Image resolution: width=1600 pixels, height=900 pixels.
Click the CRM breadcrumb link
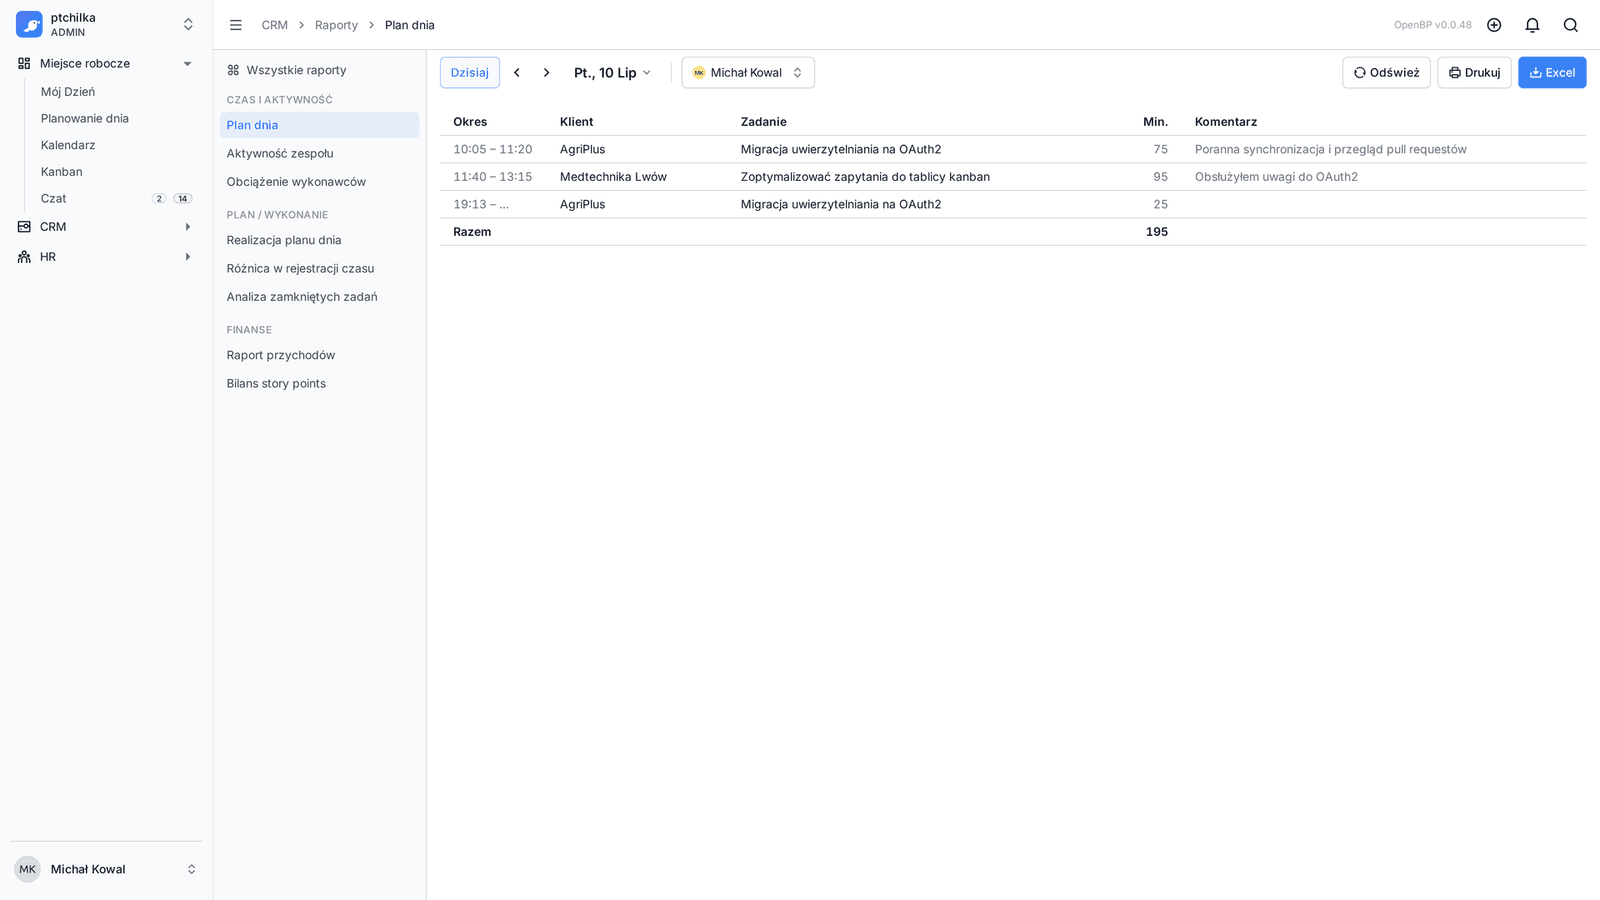click(x=275, y=25)
